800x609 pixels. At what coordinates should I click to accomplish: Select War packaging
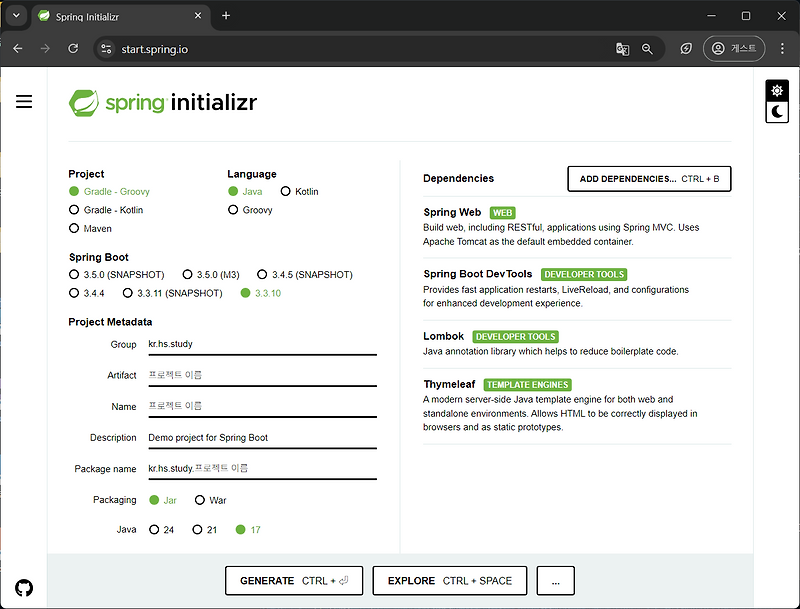tap(200, 499)
